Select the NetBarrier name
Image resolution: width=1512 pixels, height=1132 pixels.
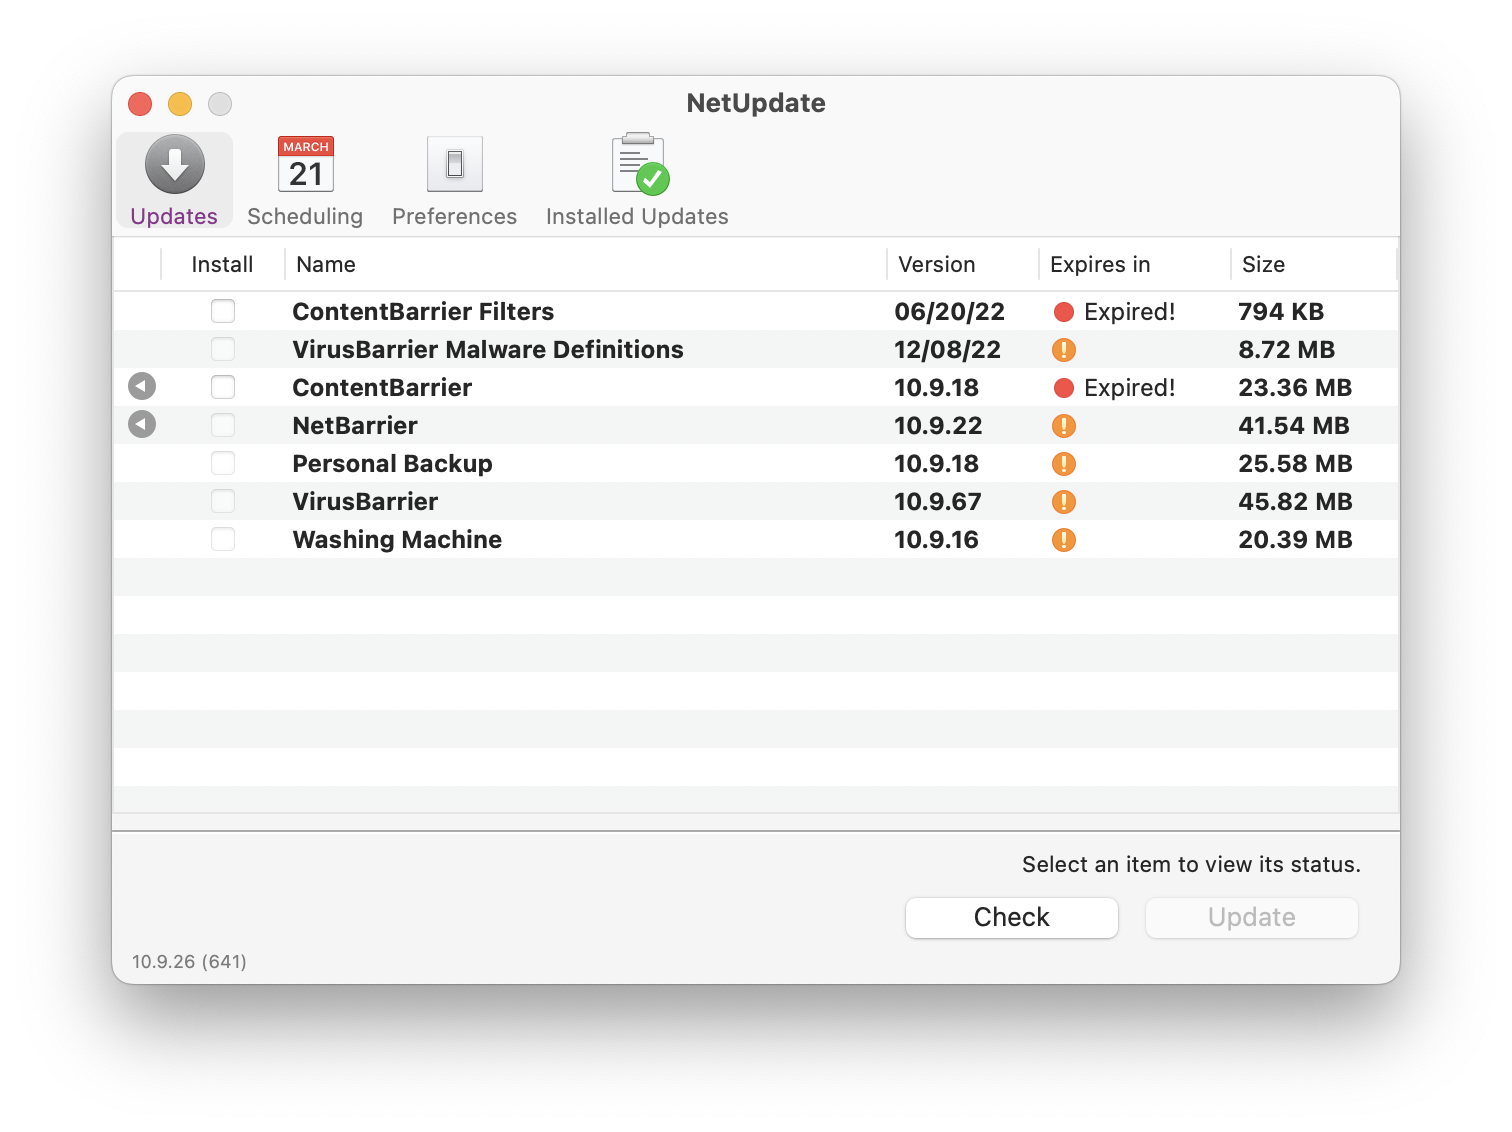tap(355, 426)
